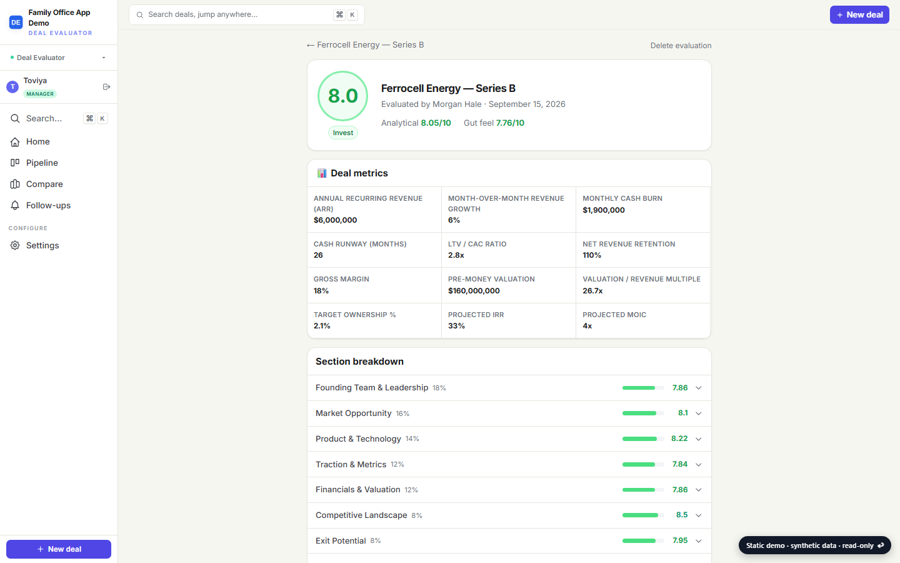Click the Home house icon
Viewport: 900px width, 563px height.
click(x=15, y=142)
